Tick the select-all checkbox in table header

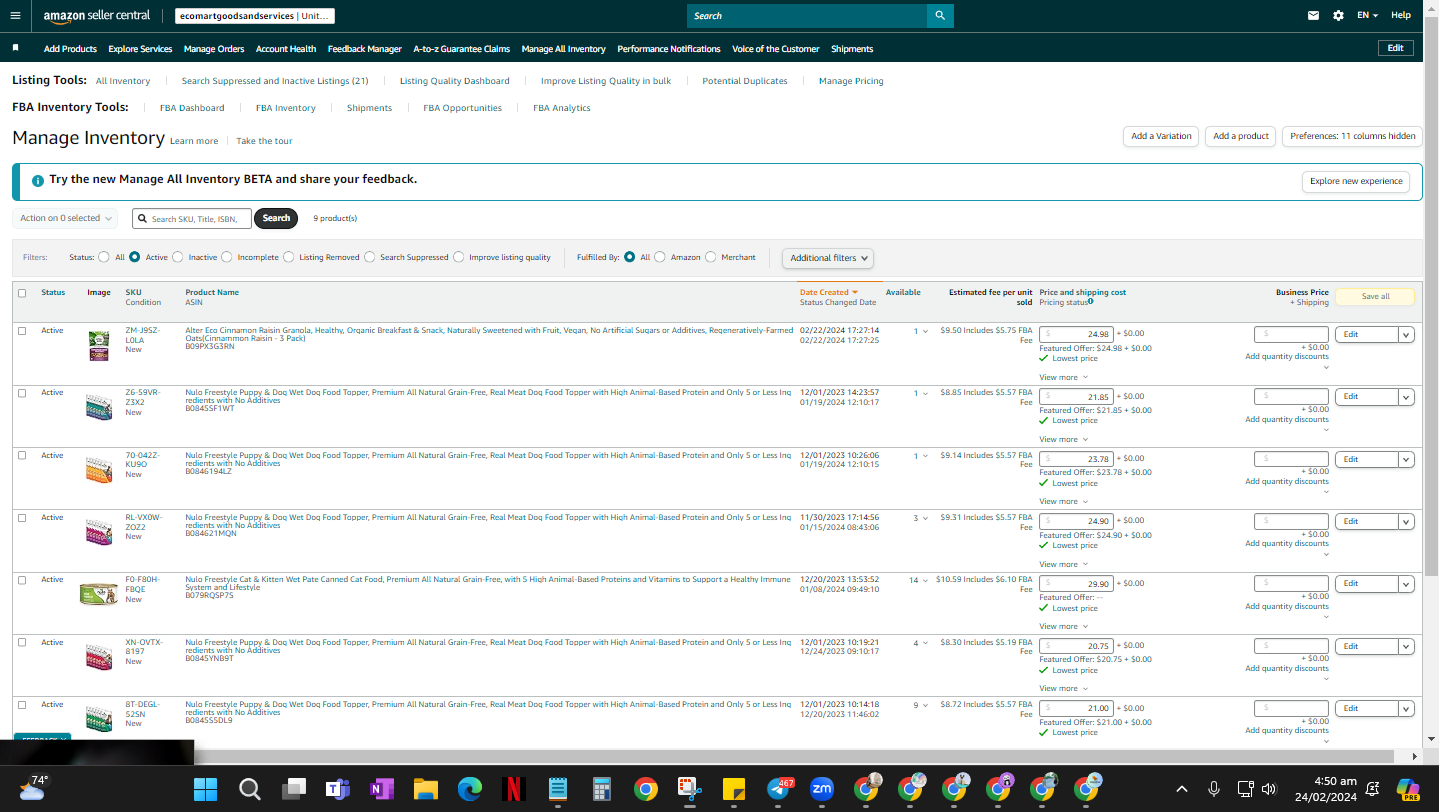[22, 293]
